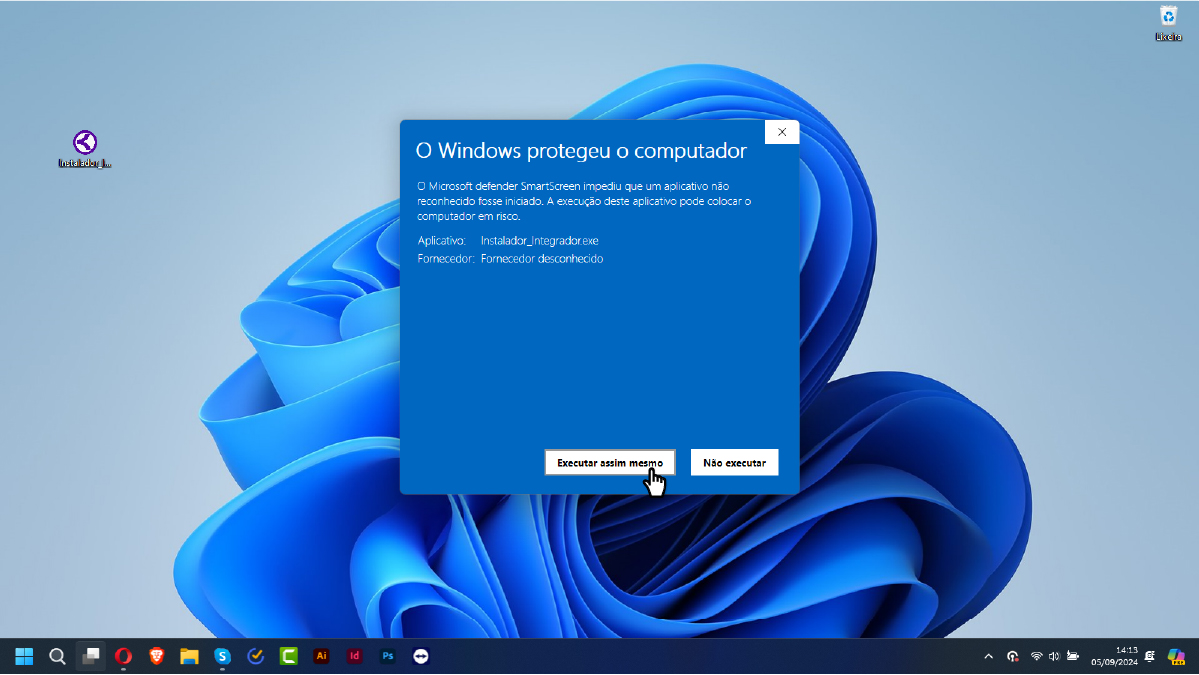Click the Fornecedor desconhecido text
Image resolution: width=1199 pixels, height=675 pixels.
click(541, 259)
